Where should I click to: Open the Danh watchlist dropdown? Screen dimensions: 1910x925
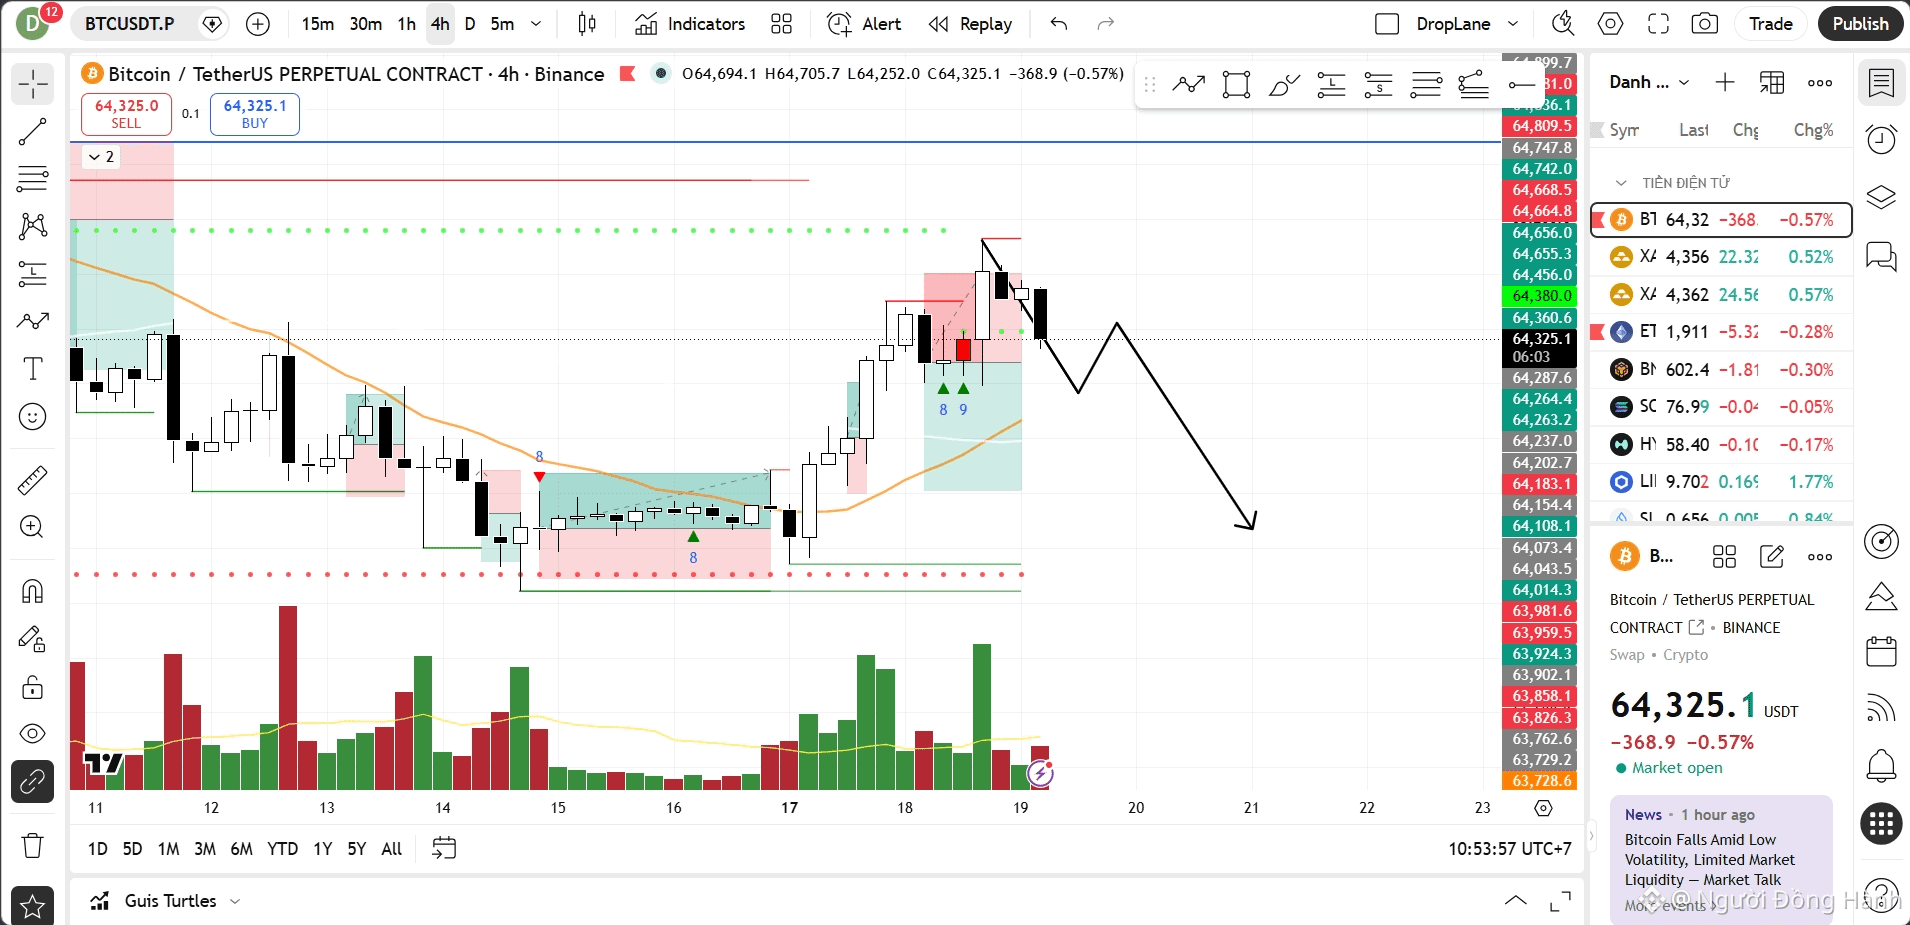coord(1649,82)
